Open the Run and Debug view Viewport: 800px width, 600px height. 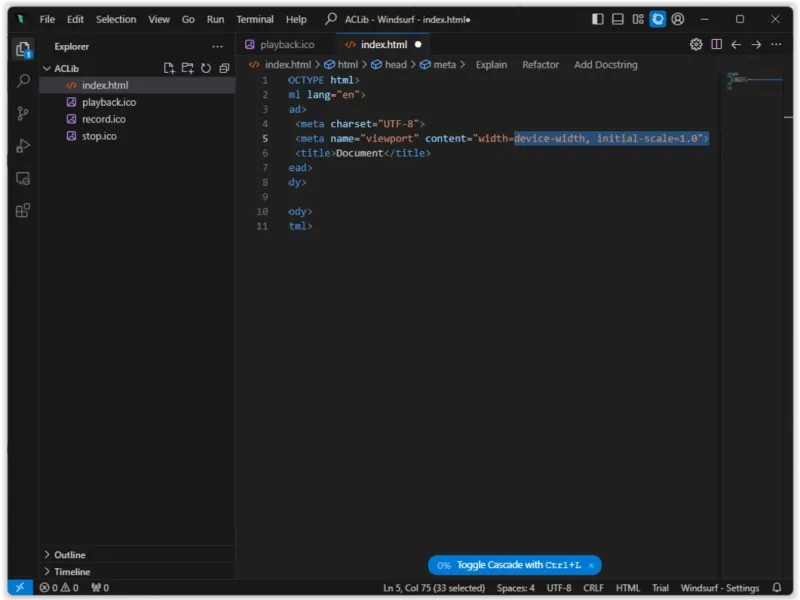[x=23, y=146]
